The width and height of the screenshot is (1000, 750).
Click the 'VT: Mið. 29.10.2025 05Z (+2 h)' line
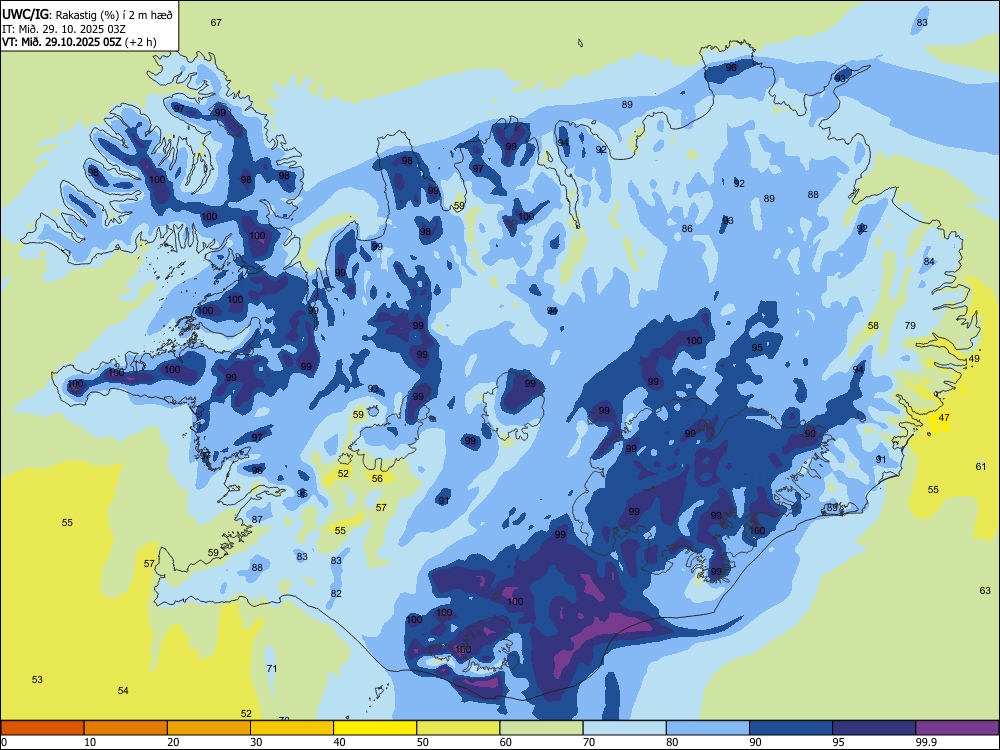click(79, 42)
